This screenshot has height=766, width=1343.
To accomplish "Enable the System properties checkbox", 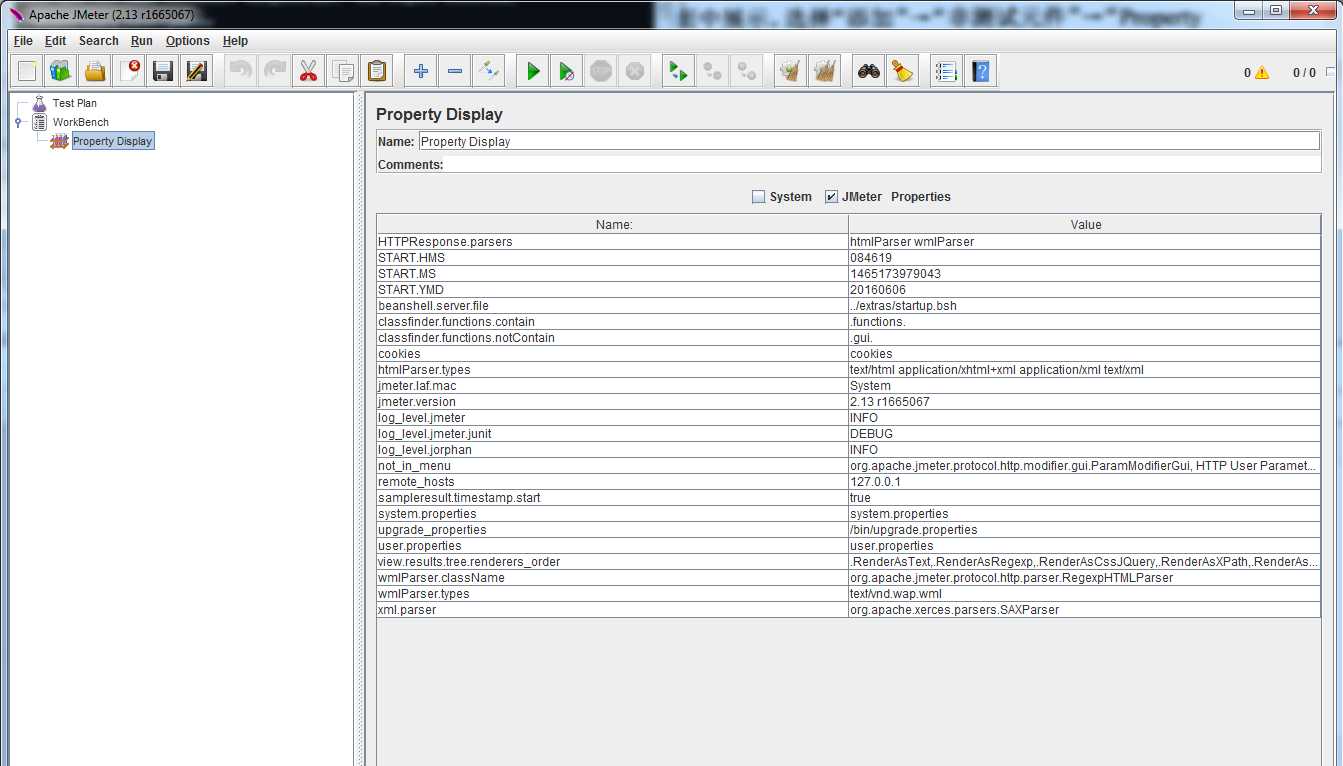I will [x=758, y=197].
